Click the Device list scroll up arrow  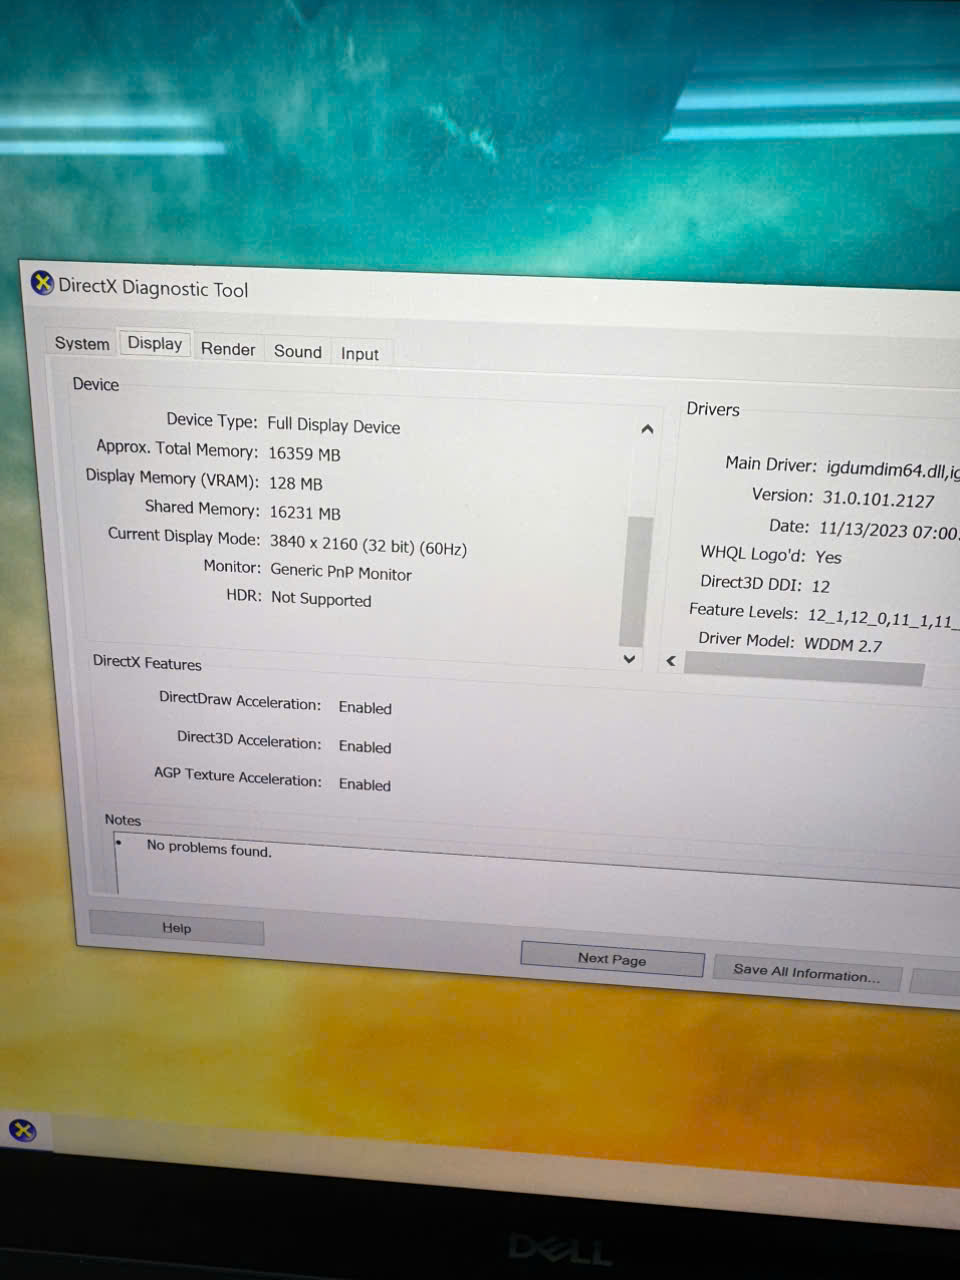(x=647, y=429)
